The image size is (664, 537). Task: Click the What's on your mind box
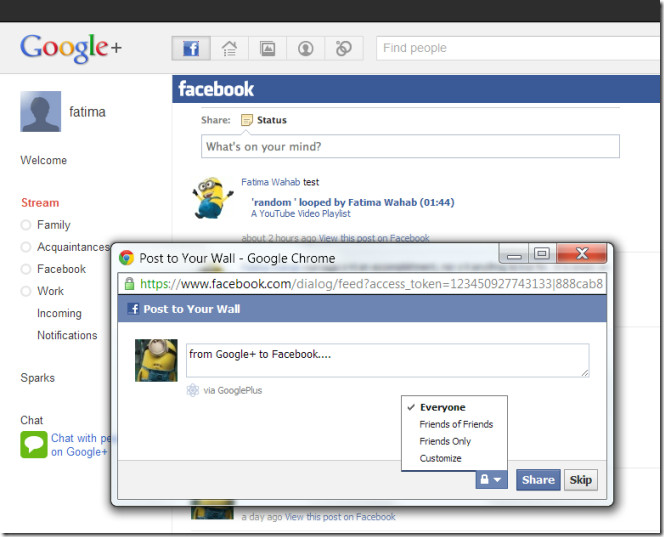pos(410,147)
